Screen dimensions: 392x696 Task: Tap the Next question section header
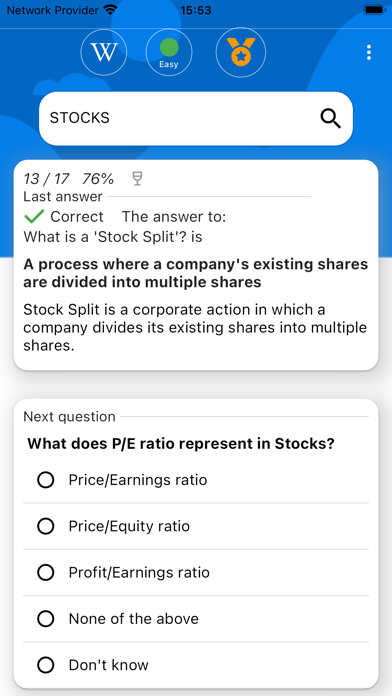(x=69, y=416)
